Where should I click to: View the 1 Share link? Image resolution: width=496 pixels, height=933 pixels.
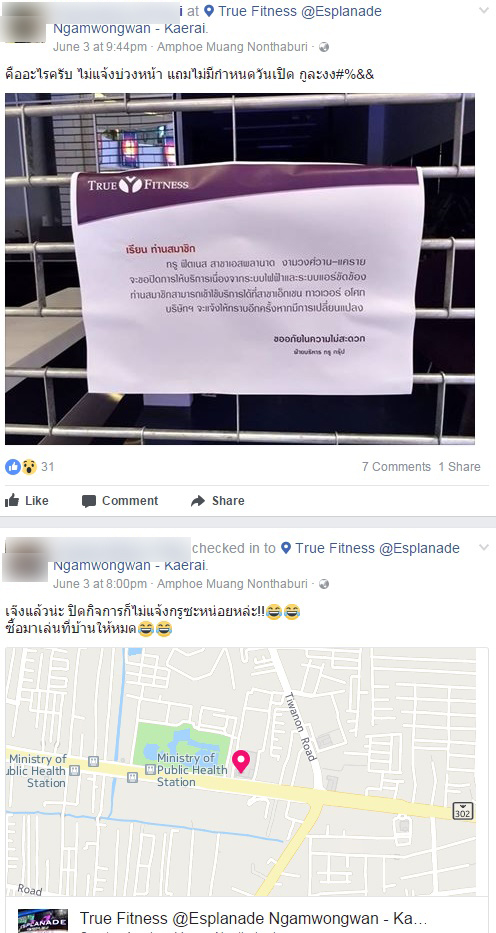pos(460,467)
